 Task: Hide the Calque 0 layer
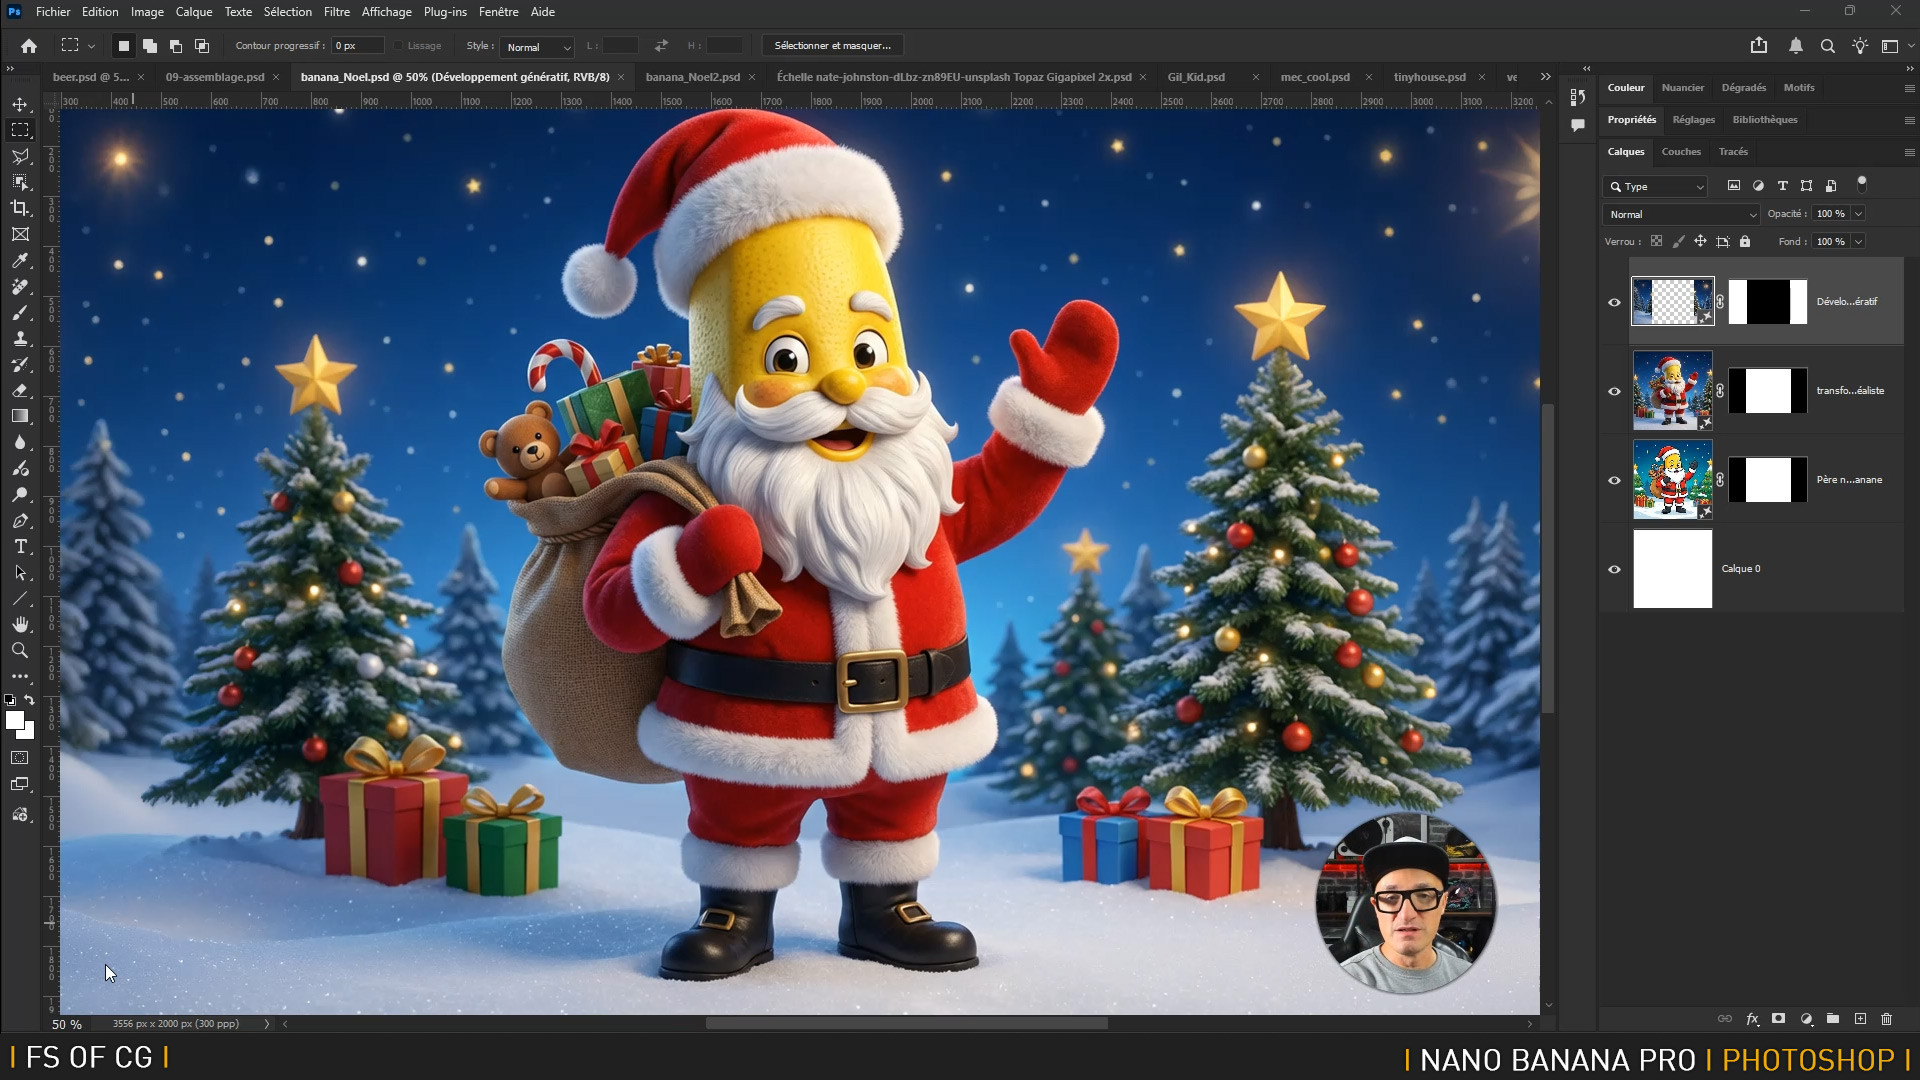point(1614,569)
